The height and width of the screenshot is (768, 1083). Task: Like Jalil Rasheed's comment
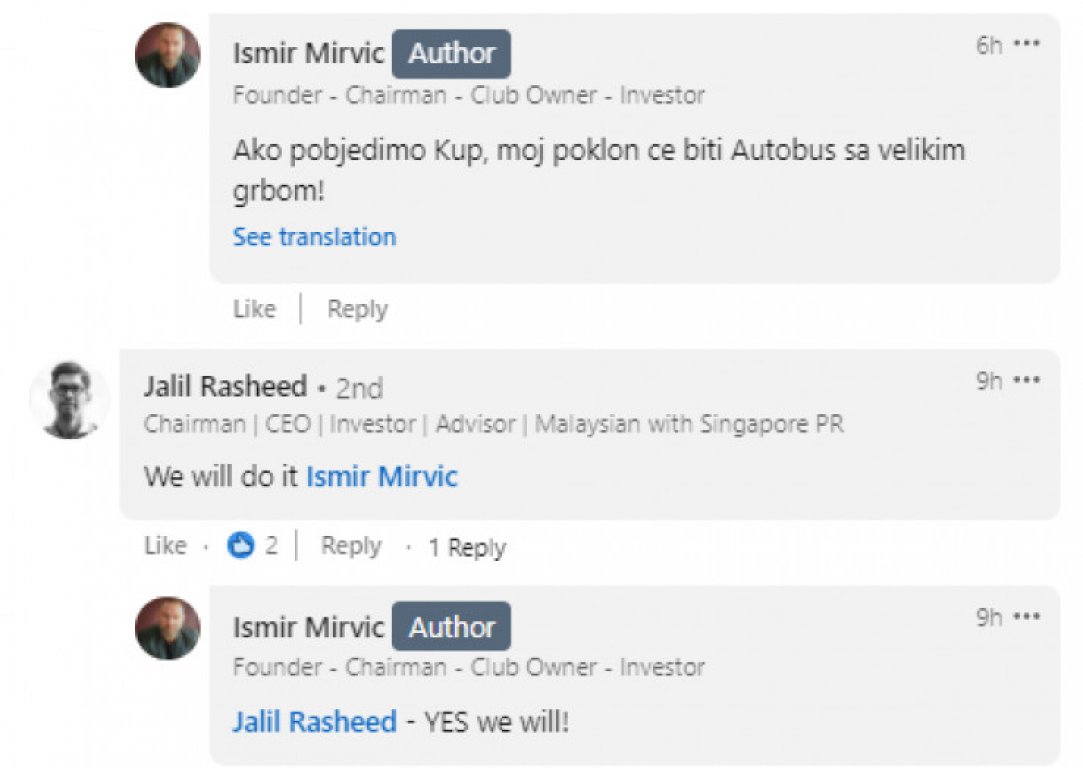[165, 546]
